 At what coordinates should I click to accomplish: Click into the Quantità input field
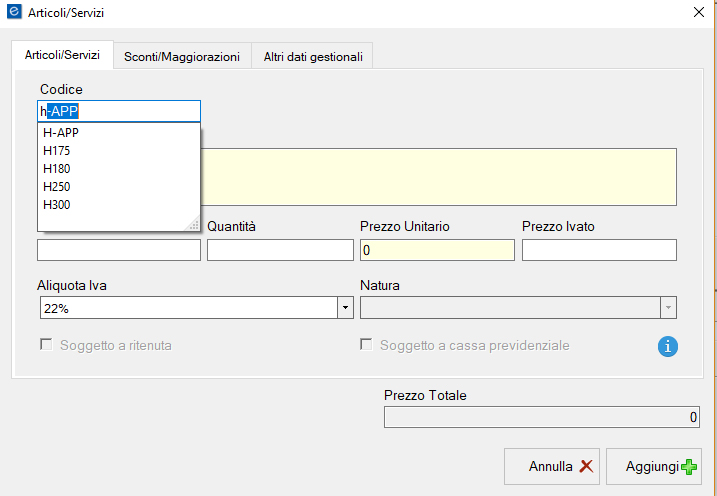tap(280, 250)
